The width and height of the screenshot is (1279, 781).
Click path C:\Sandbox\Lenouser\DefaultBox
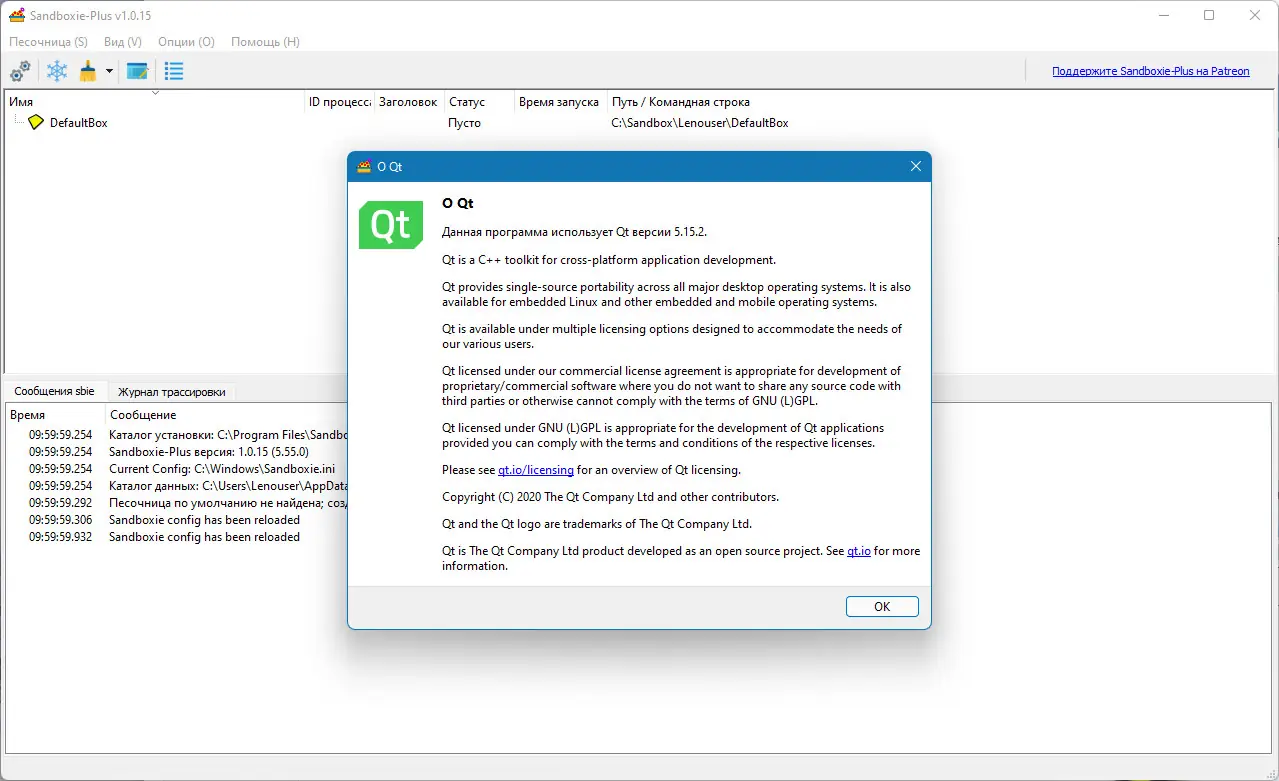[x=700, y=123]
